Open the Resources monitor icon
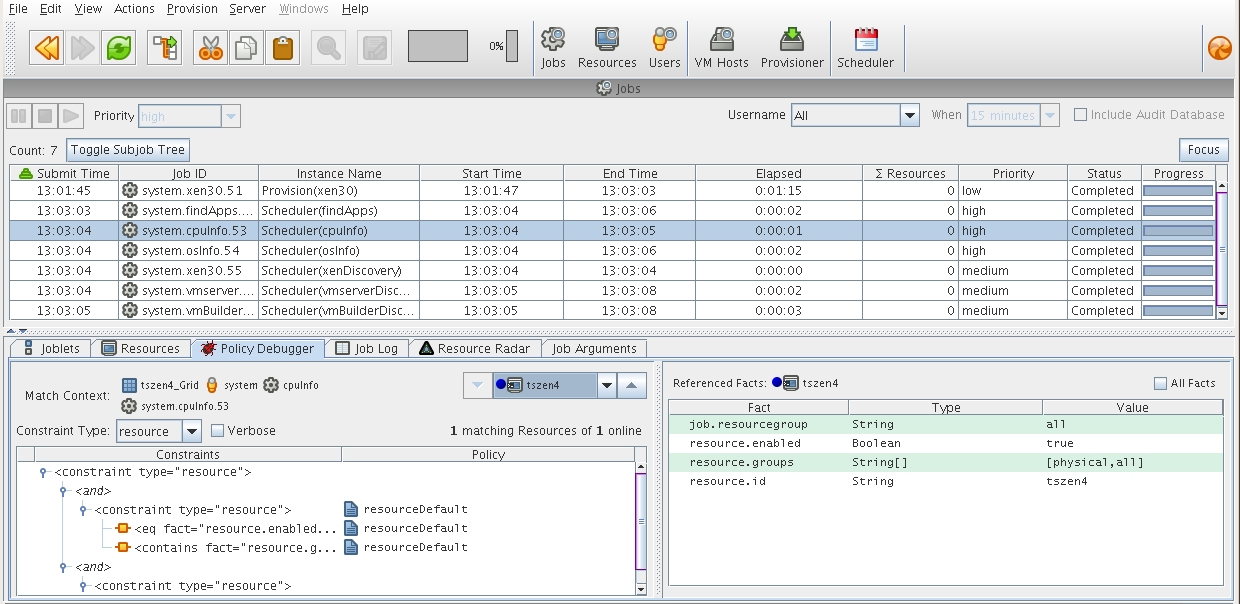The image size is (1240, 604). tap(606, 47)
